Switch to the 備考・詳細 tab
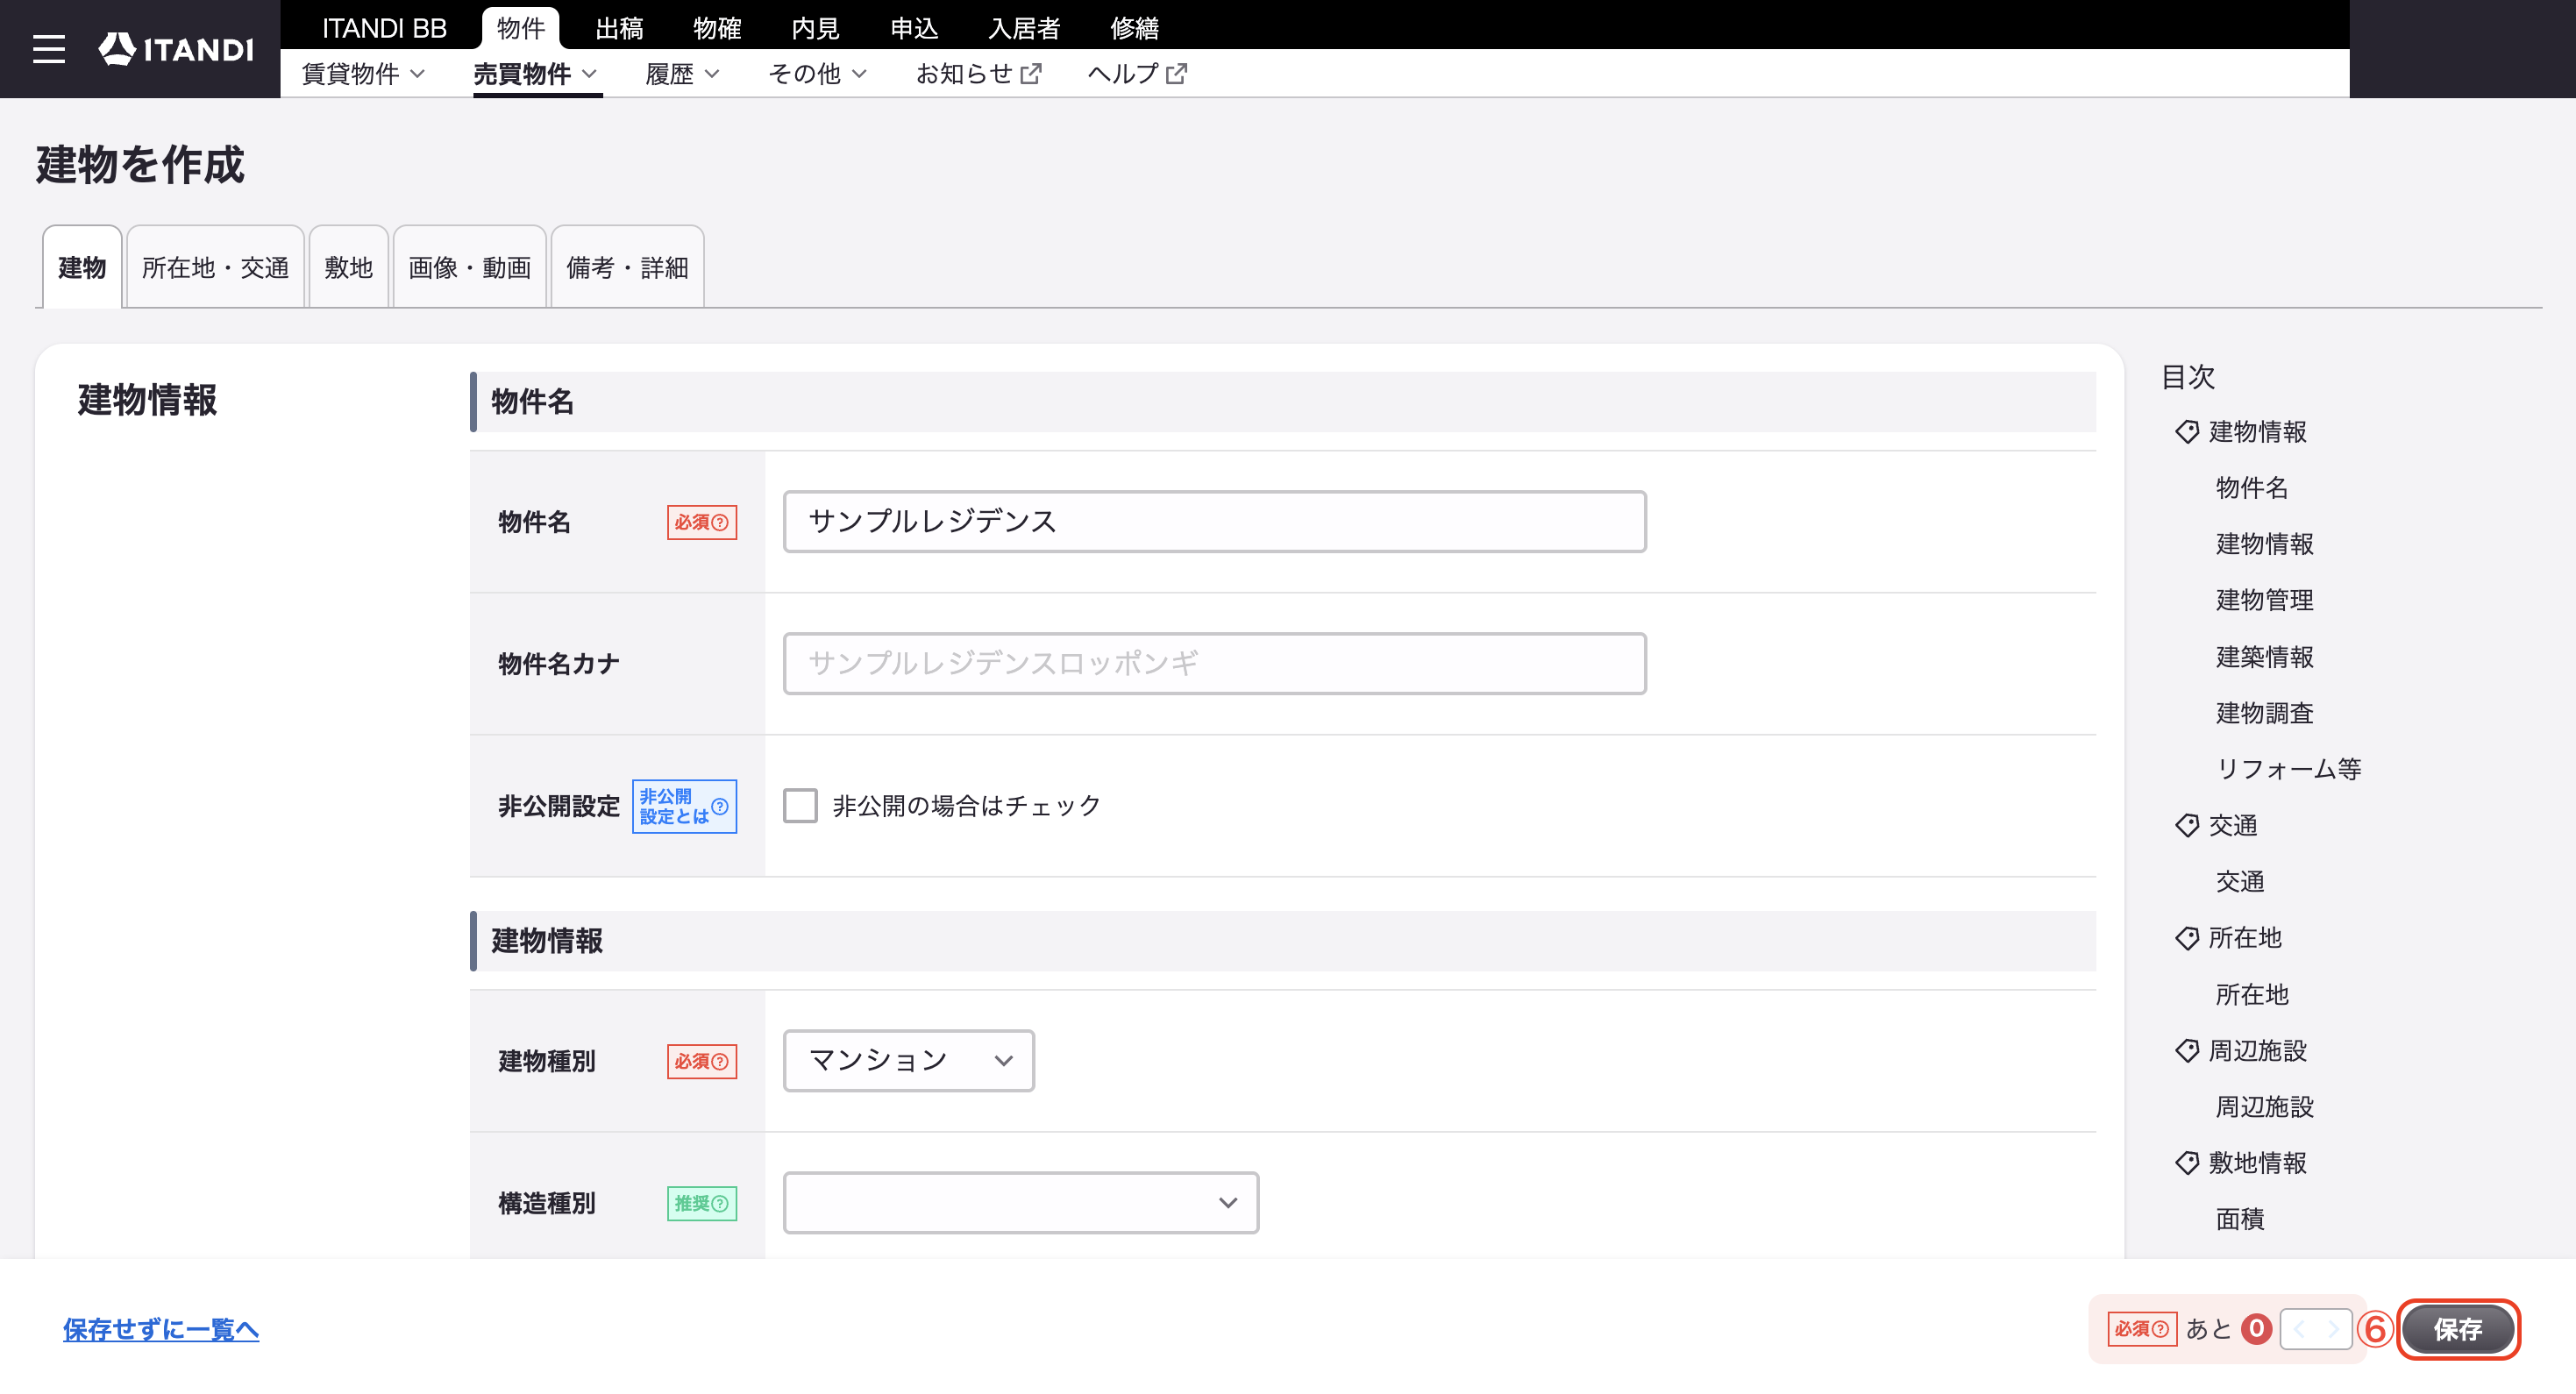The image size is (2576, 1394). tap(627, 267)
